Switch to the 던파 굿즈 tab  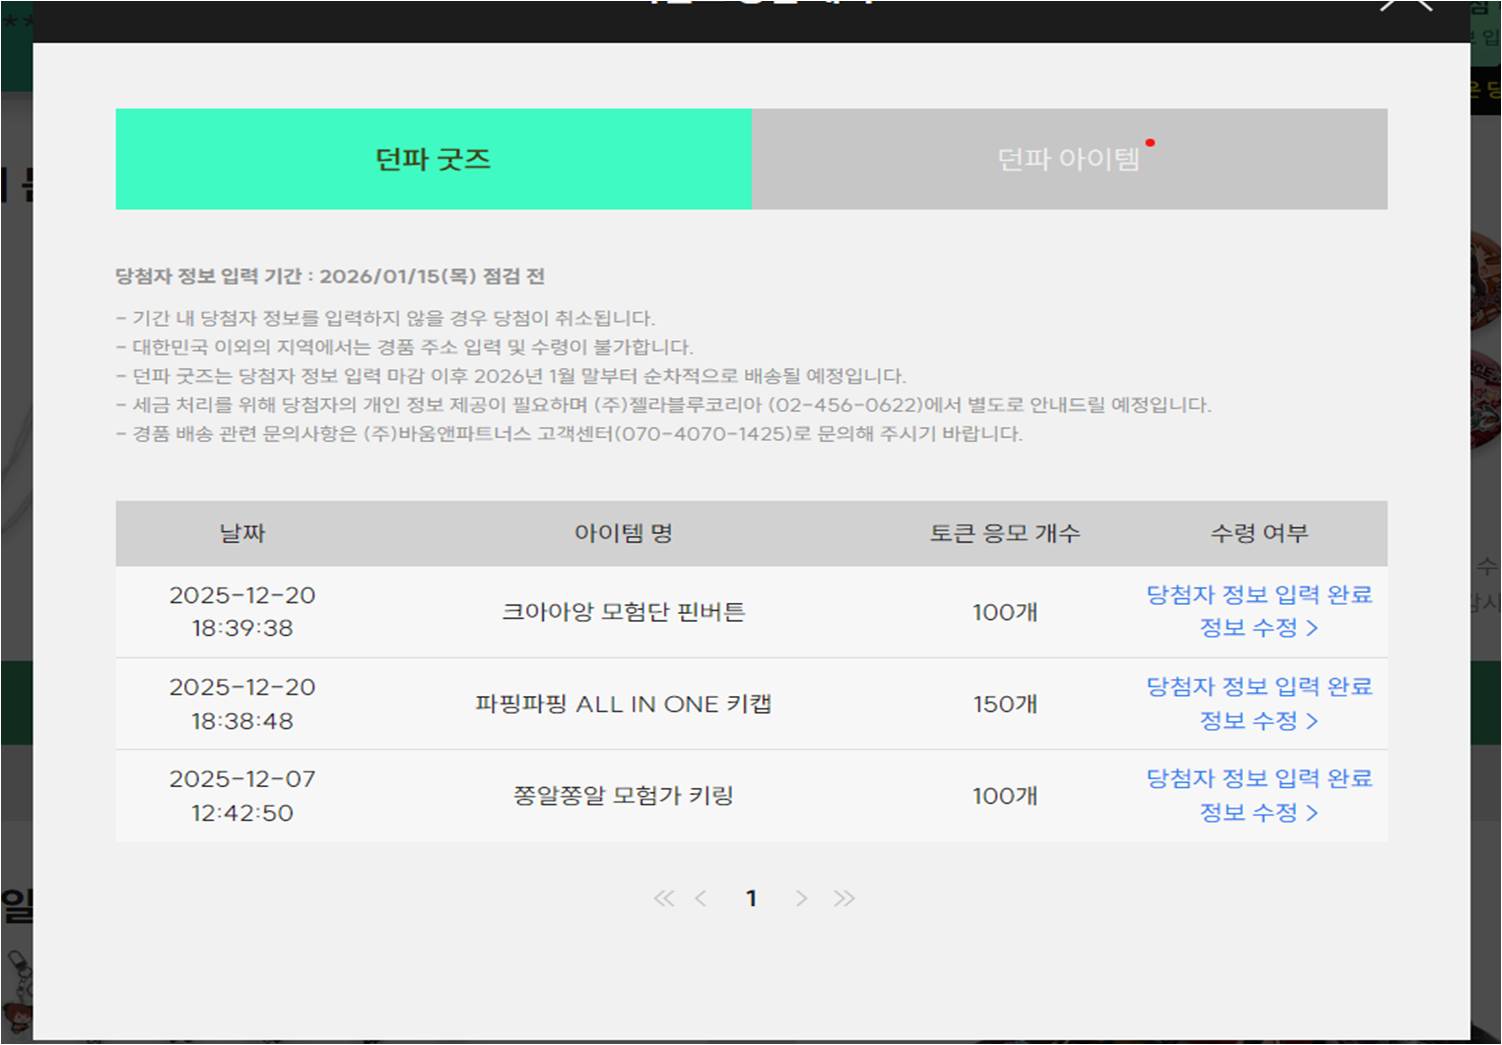433,159
